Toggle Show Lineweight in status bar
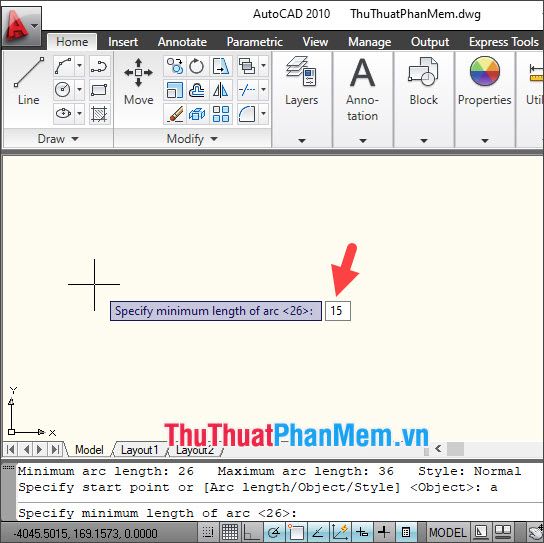 pyautogui.click(x=384, y=532)
